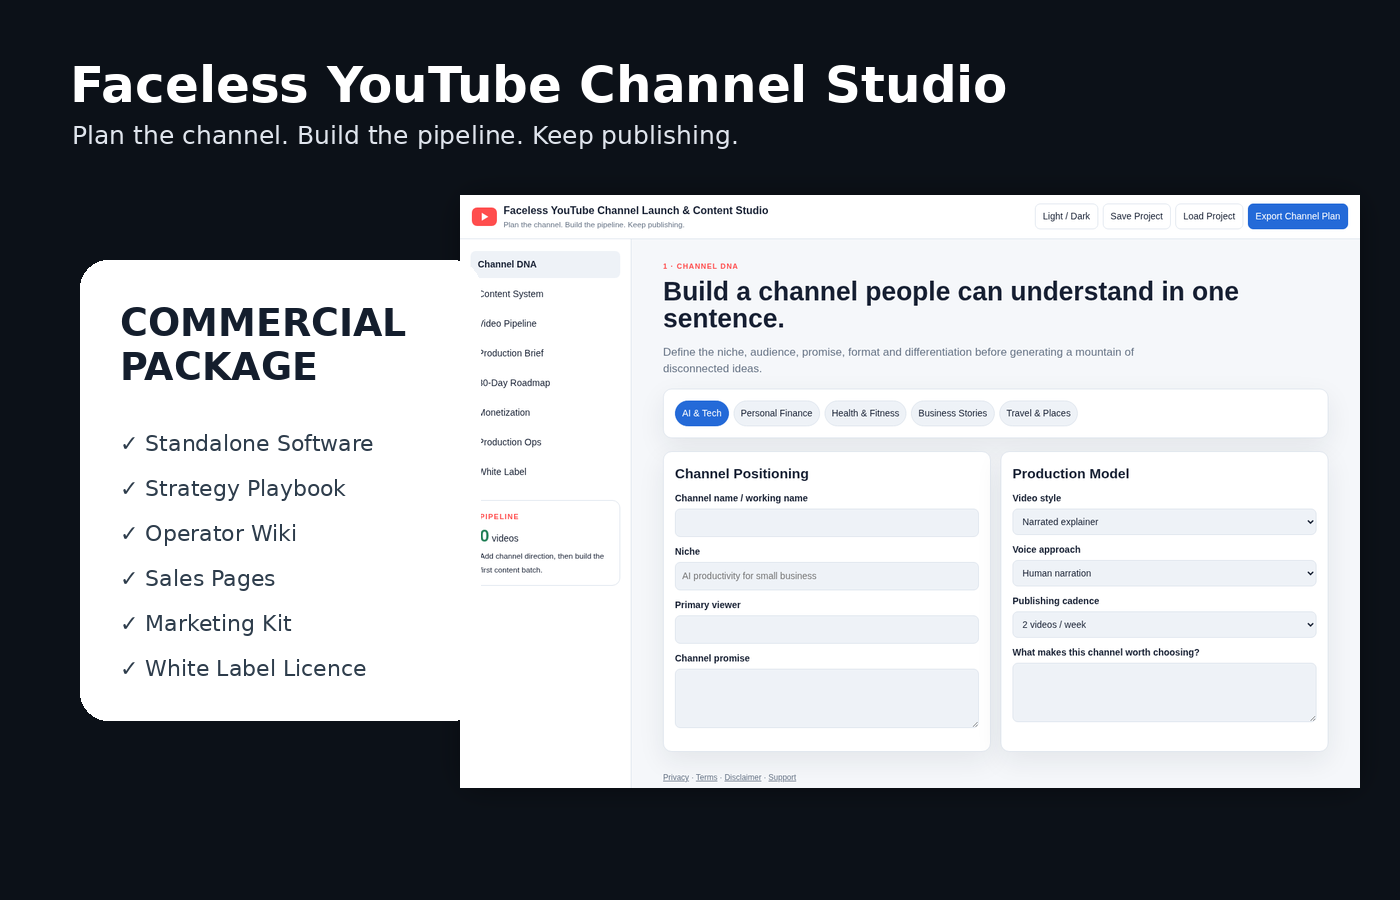Click the '1 · CHANNEL DNA' section label
1400x900 pixels.
coord(700,266)
